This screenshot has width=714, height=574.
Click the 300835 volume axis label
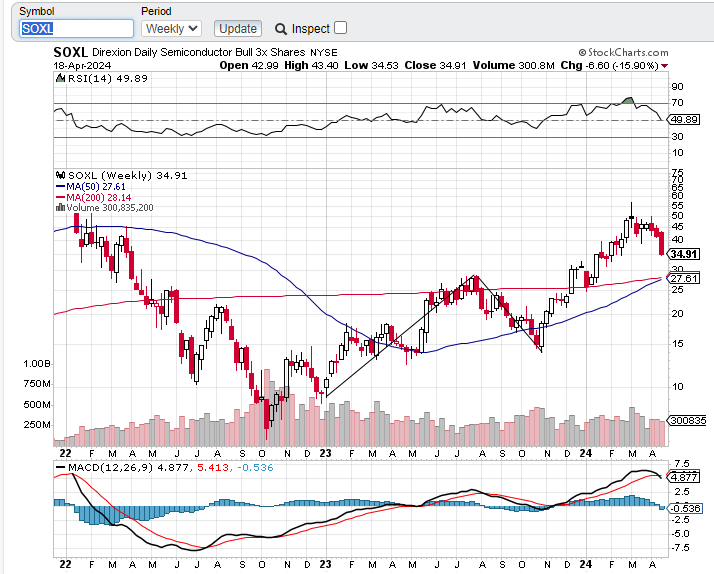(687, 421)
